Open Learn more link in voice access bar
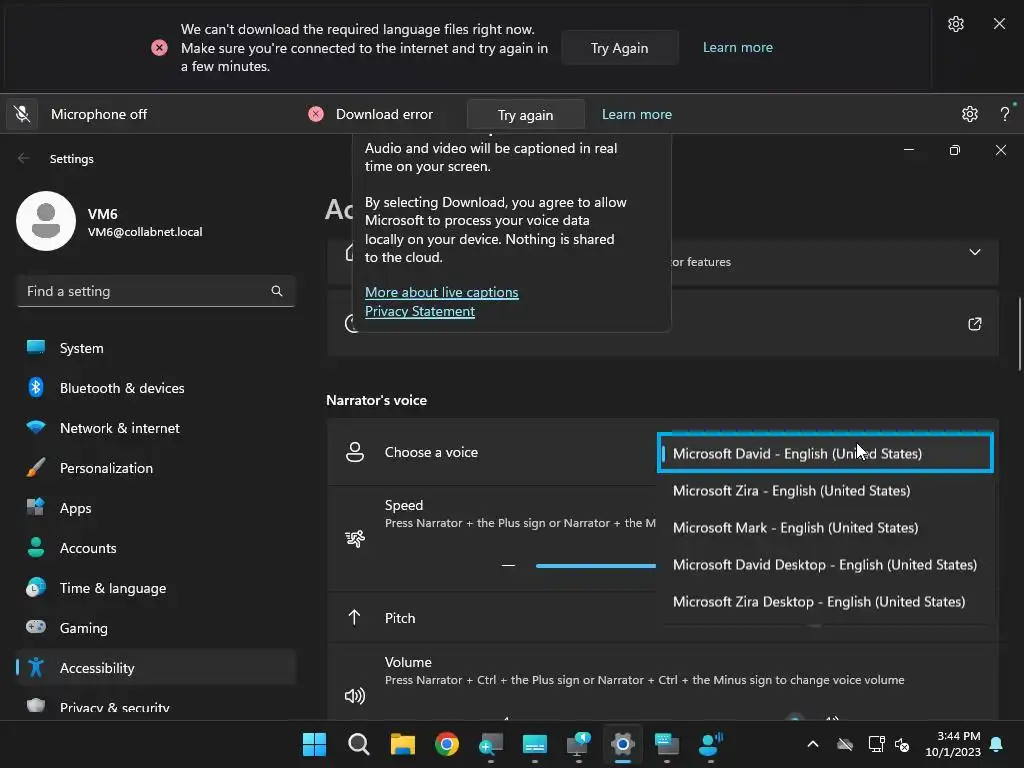Screen dimensions: 1024x768 636,114
